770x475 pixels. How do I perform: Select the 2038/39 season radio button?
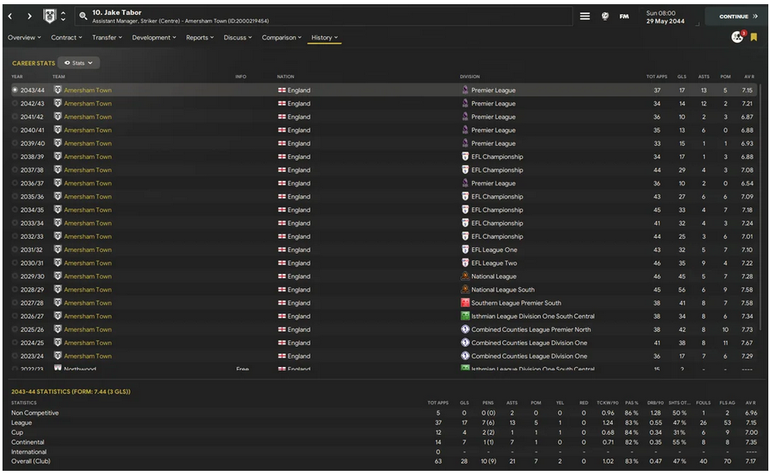tap(15, 156)
